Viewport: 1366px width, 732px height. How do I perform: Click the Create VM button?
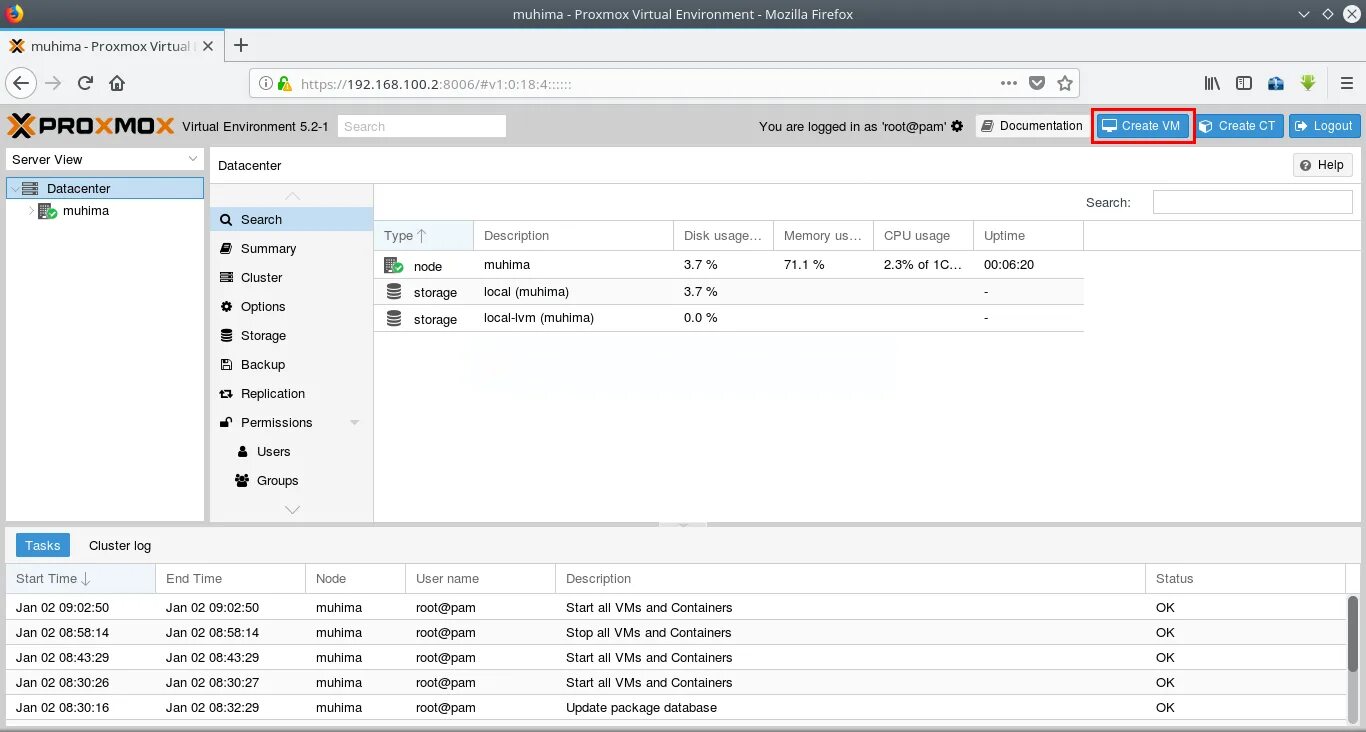coord(1142,126)
